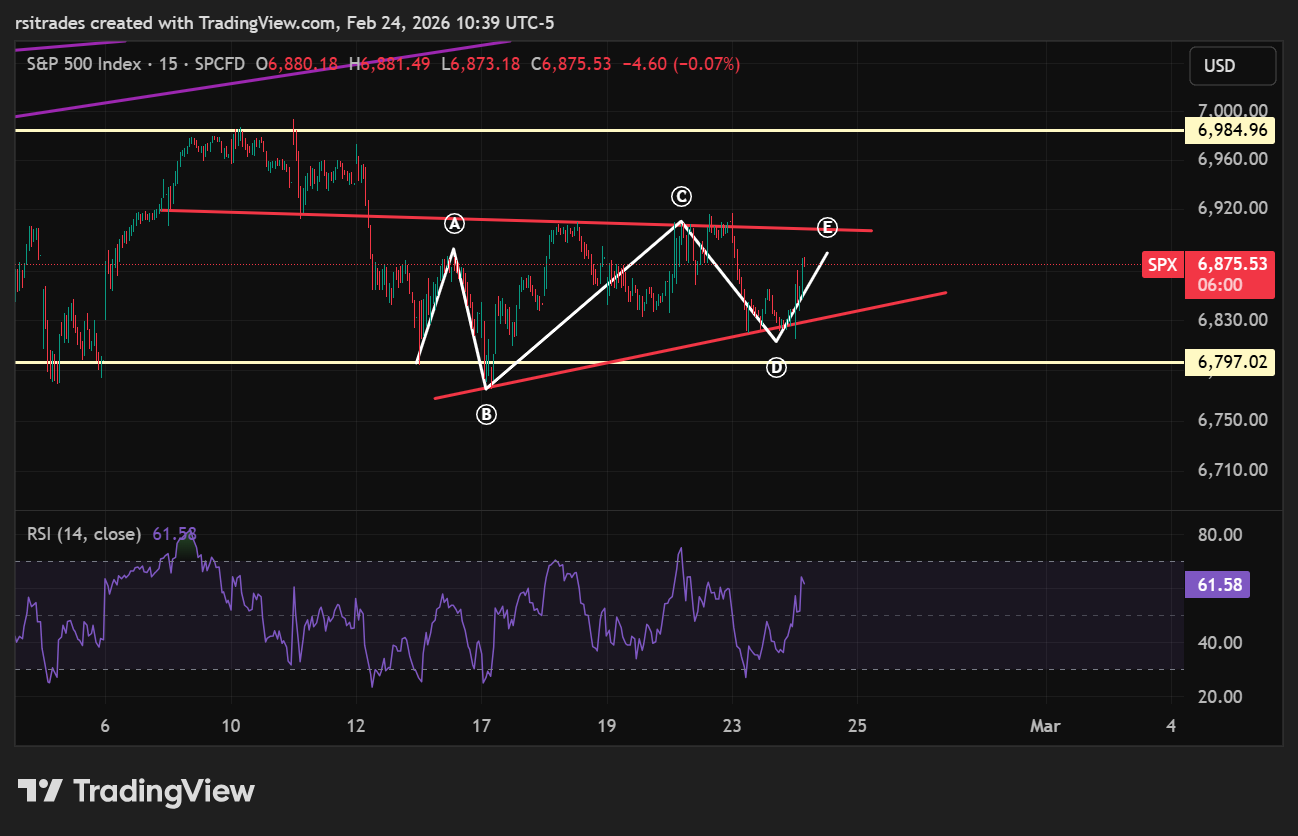Click the RSI value label 61.58 on axis

[1219, 585]
